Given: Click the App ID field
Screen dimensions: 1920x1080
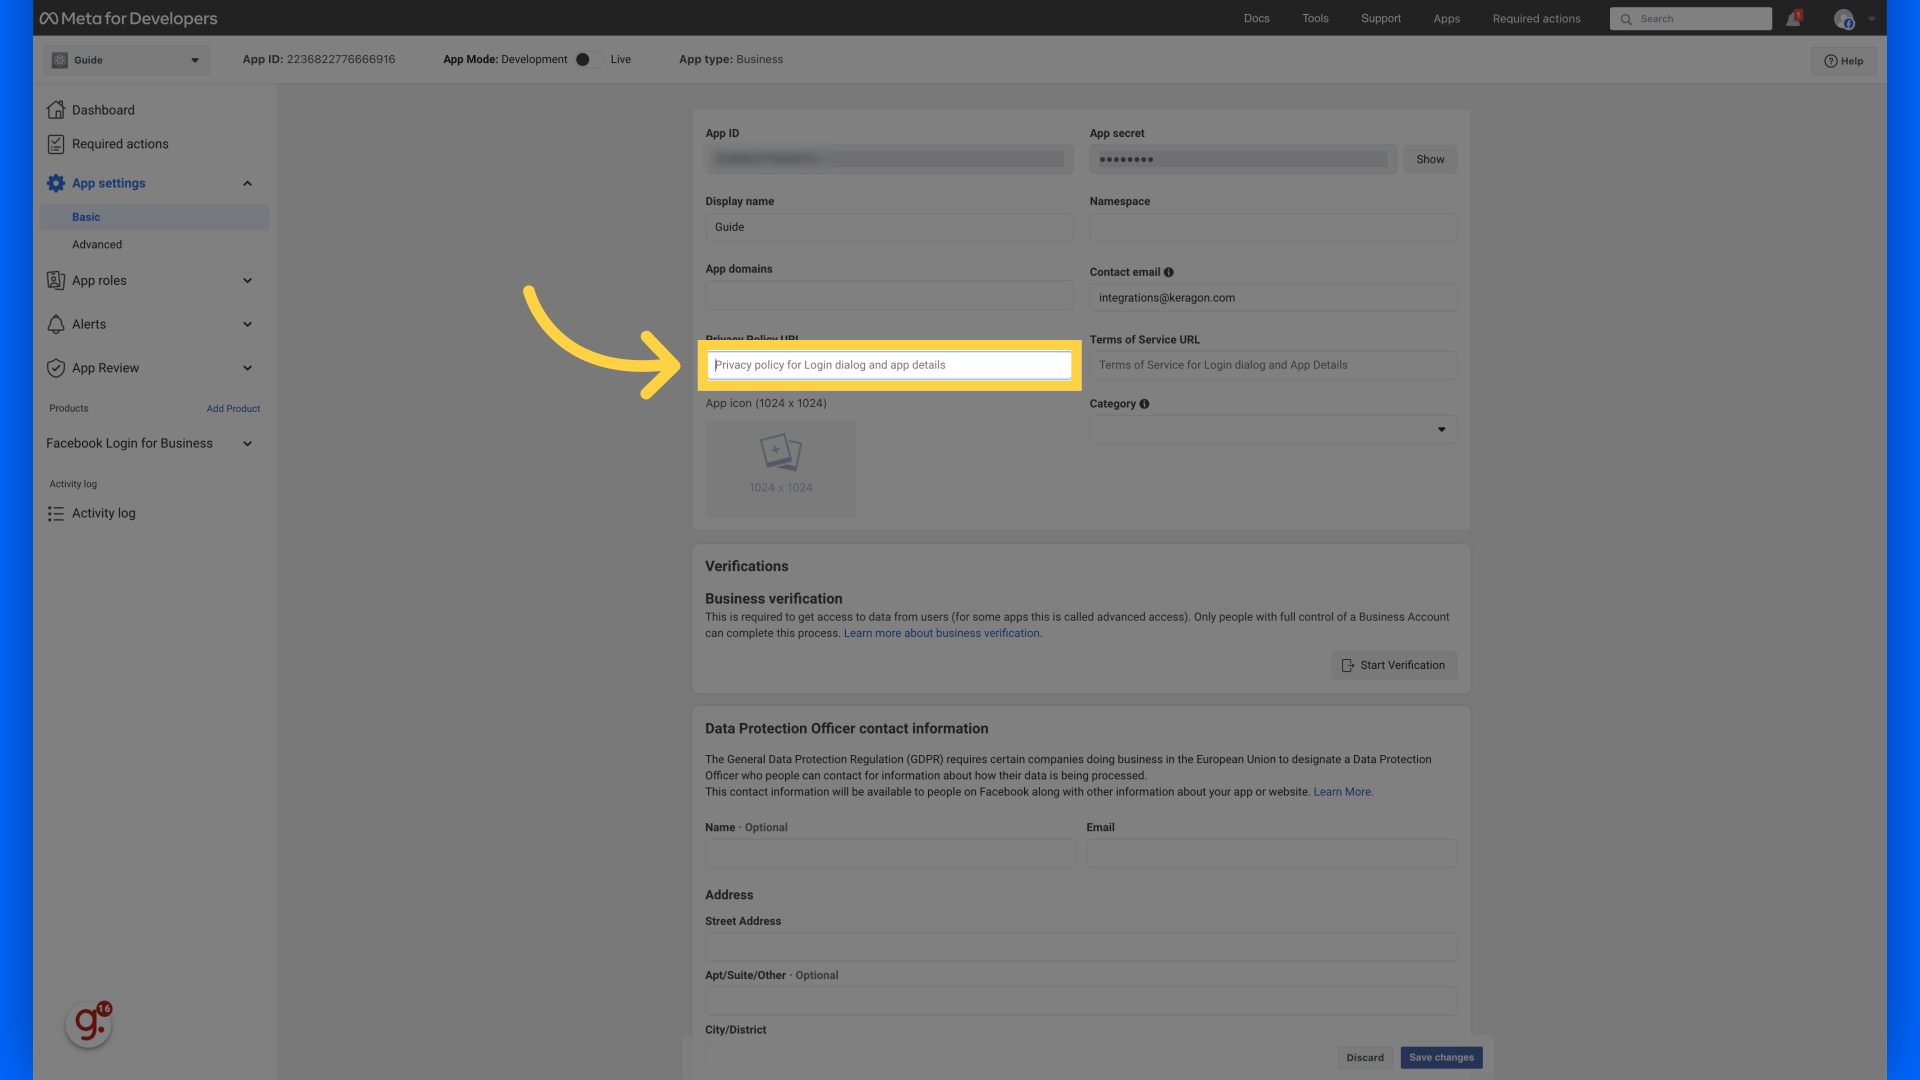Looking at the screenshot, I should (889, 159).
